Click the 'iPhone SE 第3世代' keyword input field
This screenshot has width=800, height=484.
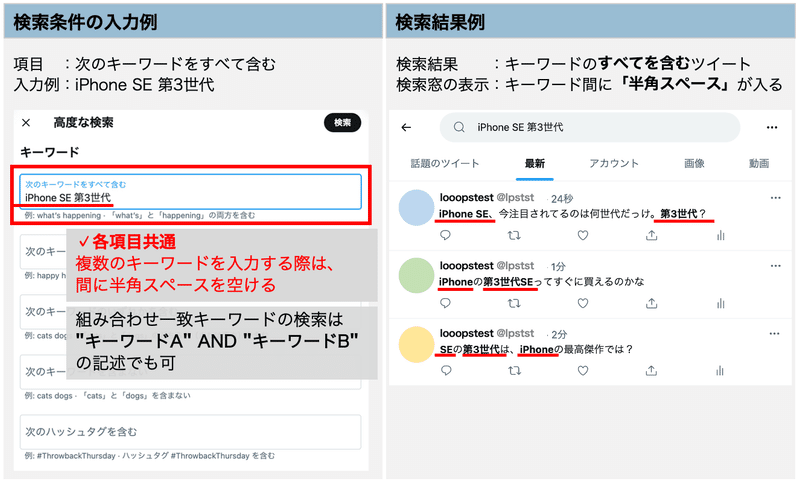tap(190, 192)
